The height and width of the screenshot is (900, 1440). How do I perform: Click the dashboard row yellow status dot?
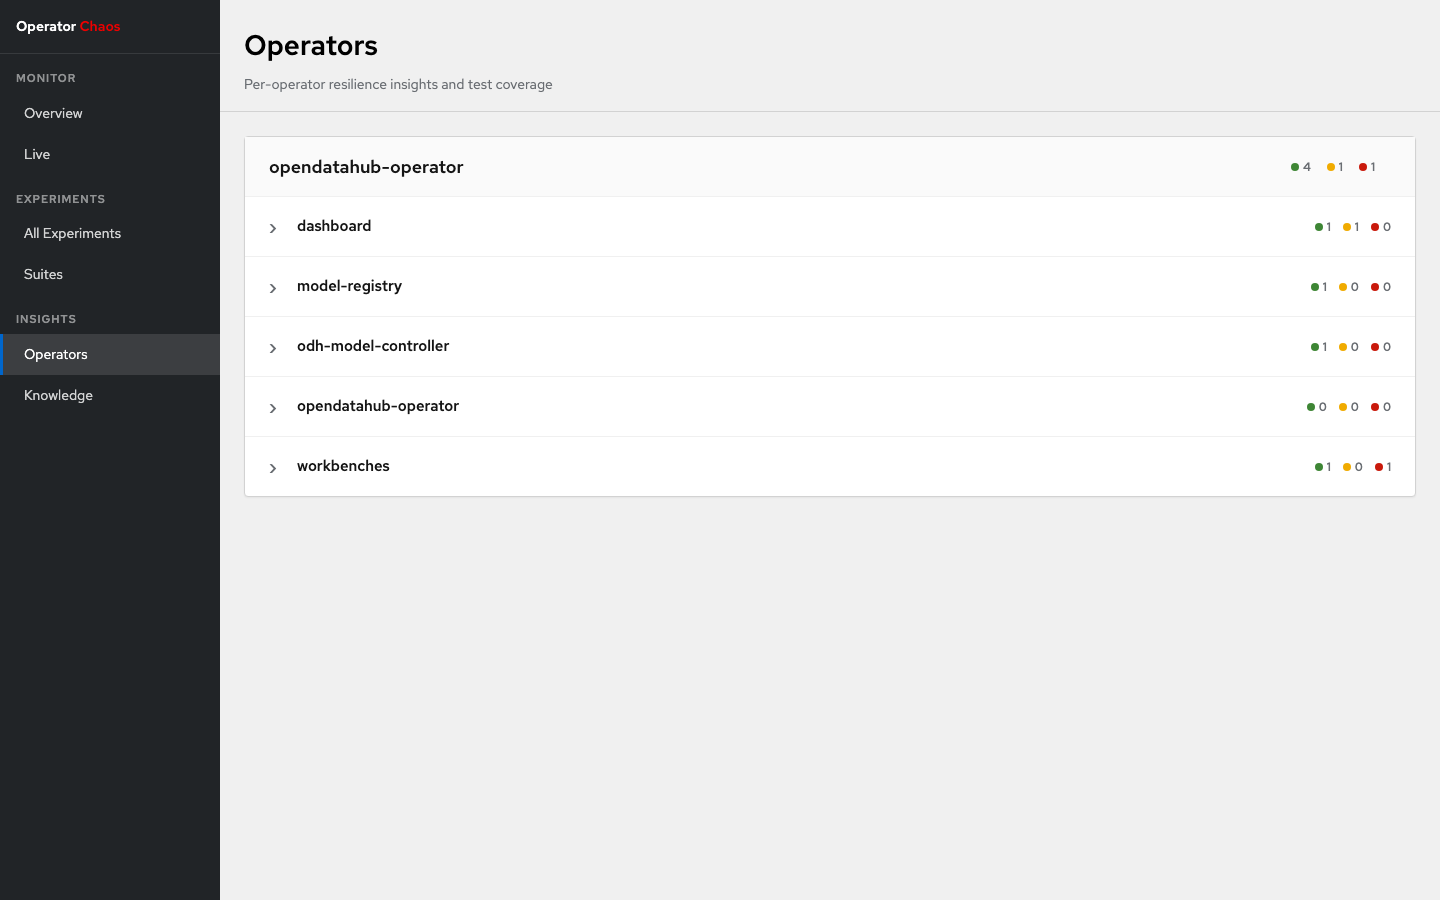click(1347, 227)
